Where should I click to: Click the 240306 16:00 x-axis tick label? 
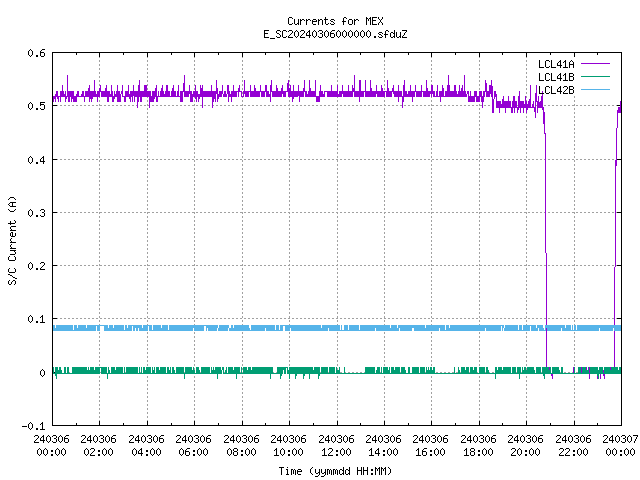(x=431, y=446)
